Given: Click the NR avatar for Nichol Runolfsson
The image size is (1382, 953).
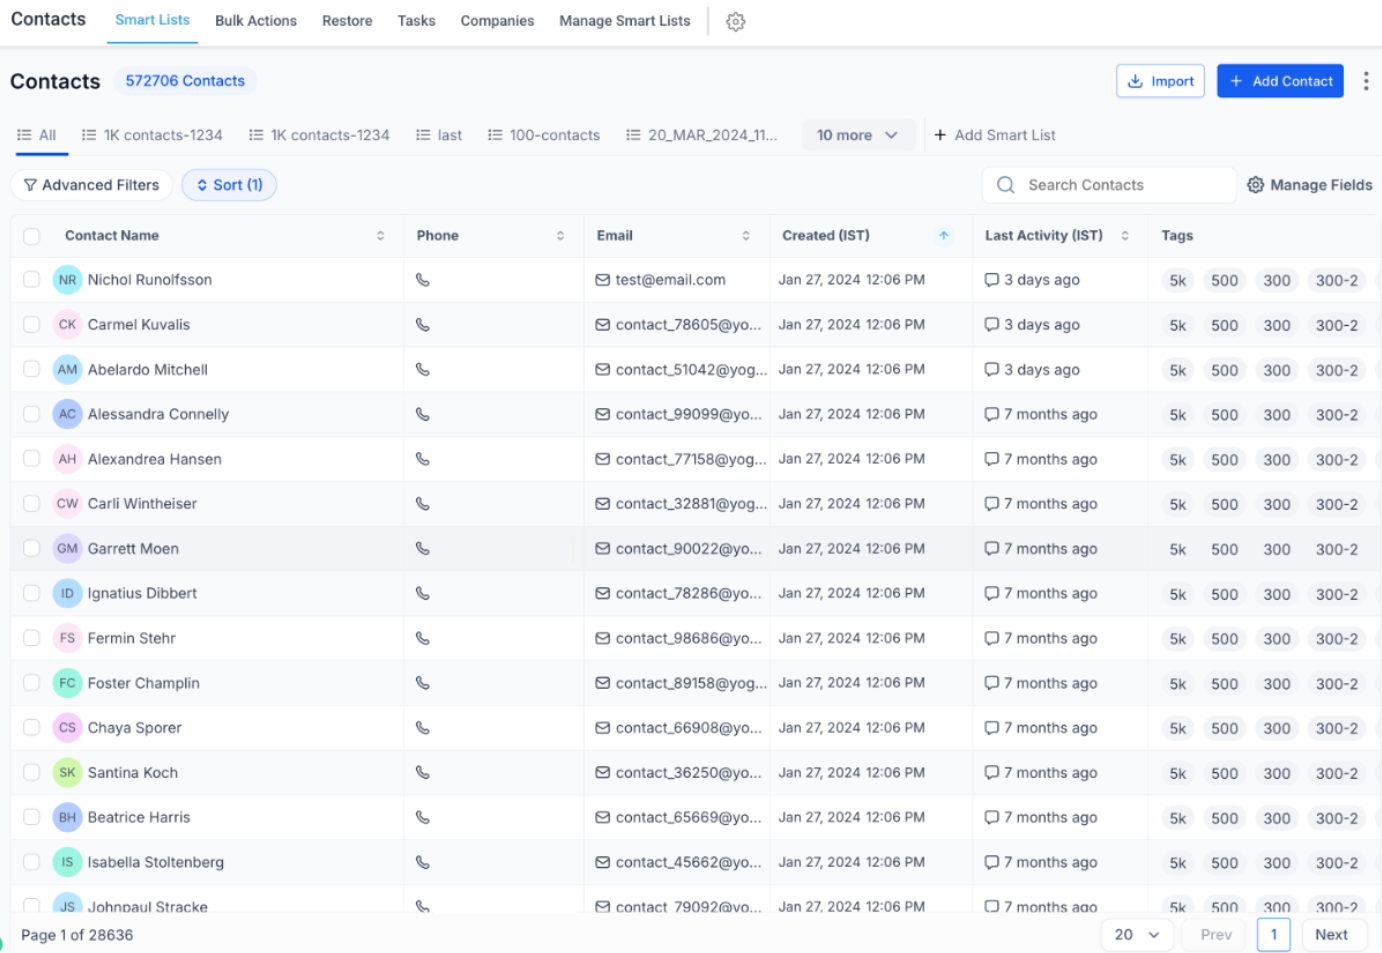Looking at the screenshot, I should [67, 280].
